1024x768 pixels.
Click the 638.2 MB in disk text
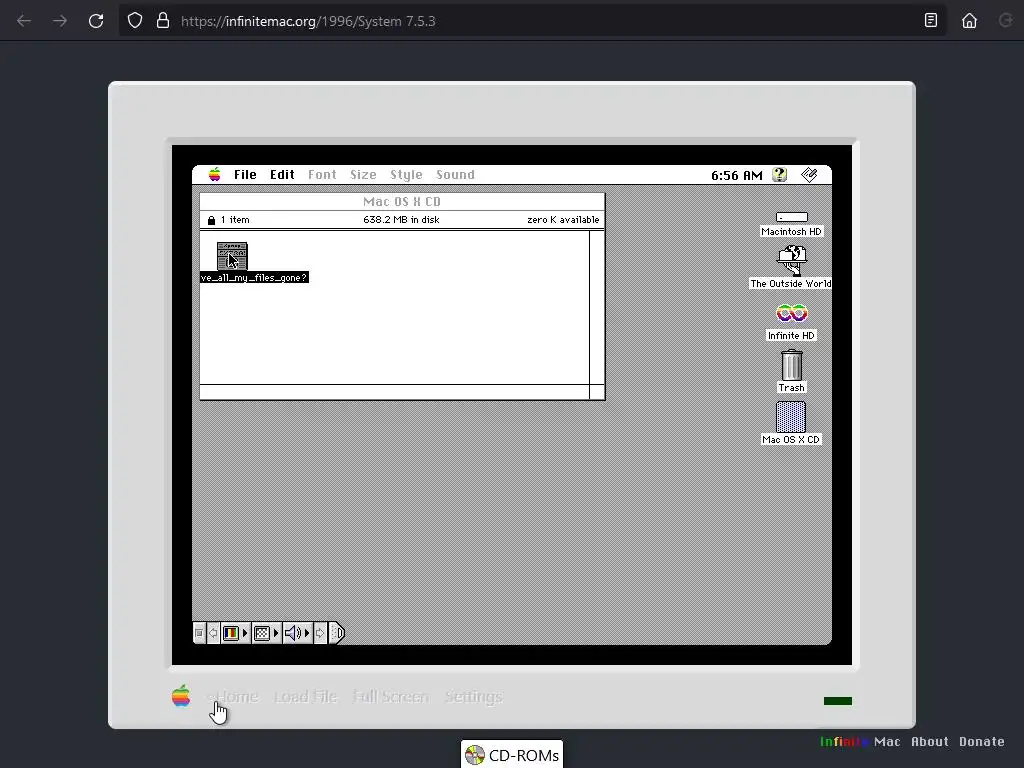coord(401,219)
